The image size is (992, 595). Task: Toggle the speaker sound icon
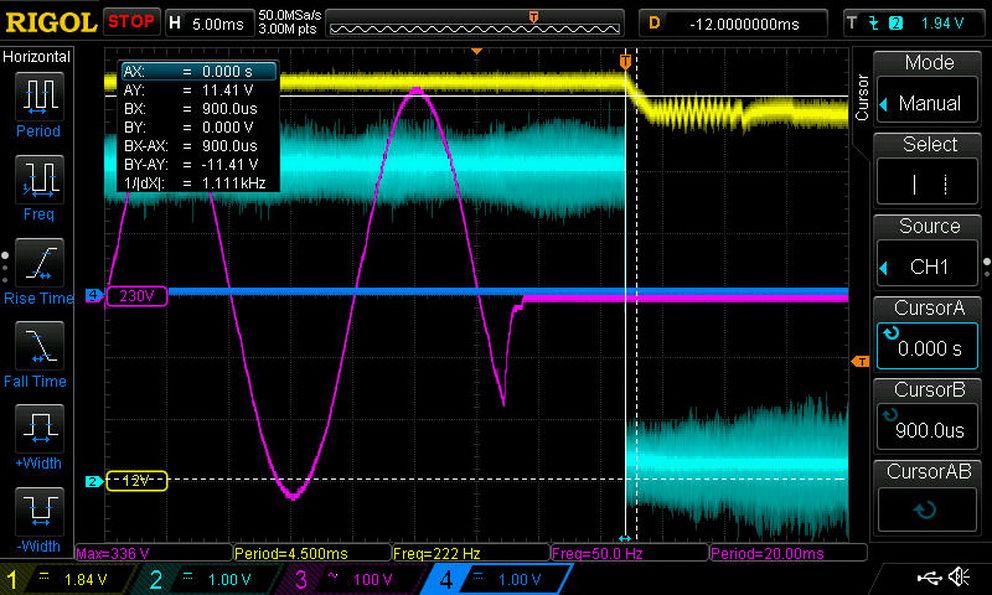(x=959, y=577)
